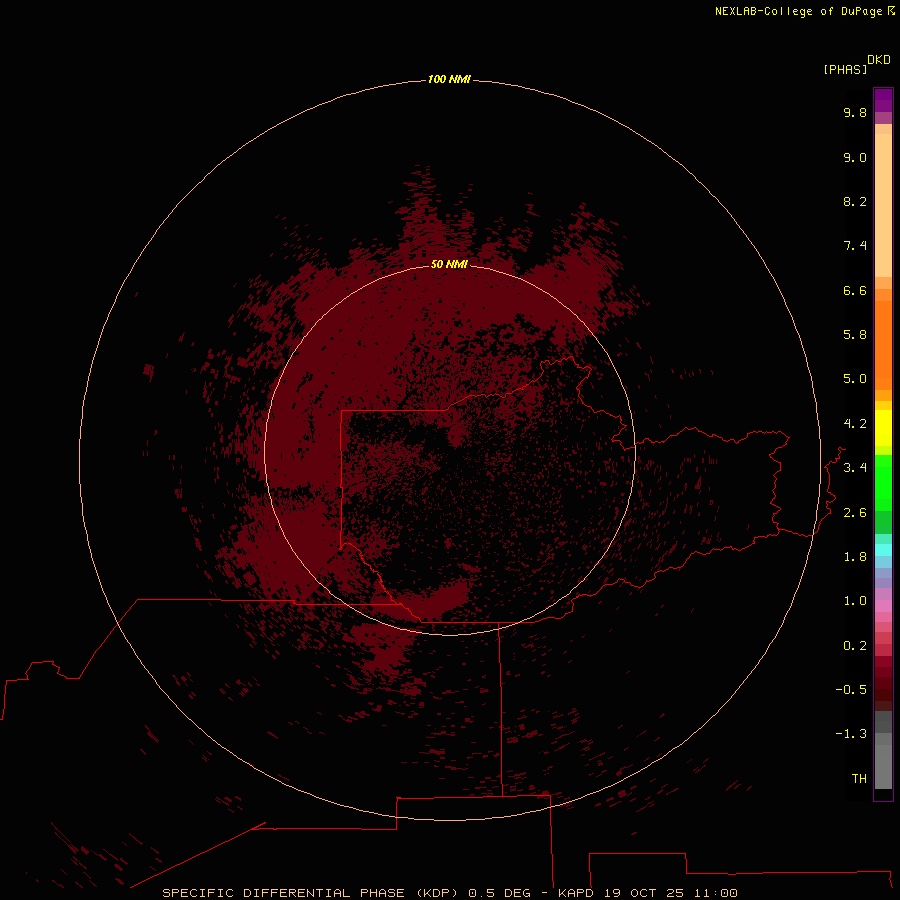Image resolution: width=900 pixels, height=900 pixels.
Task: Click the yellow segment of the color bar
Action: point(883,428)
